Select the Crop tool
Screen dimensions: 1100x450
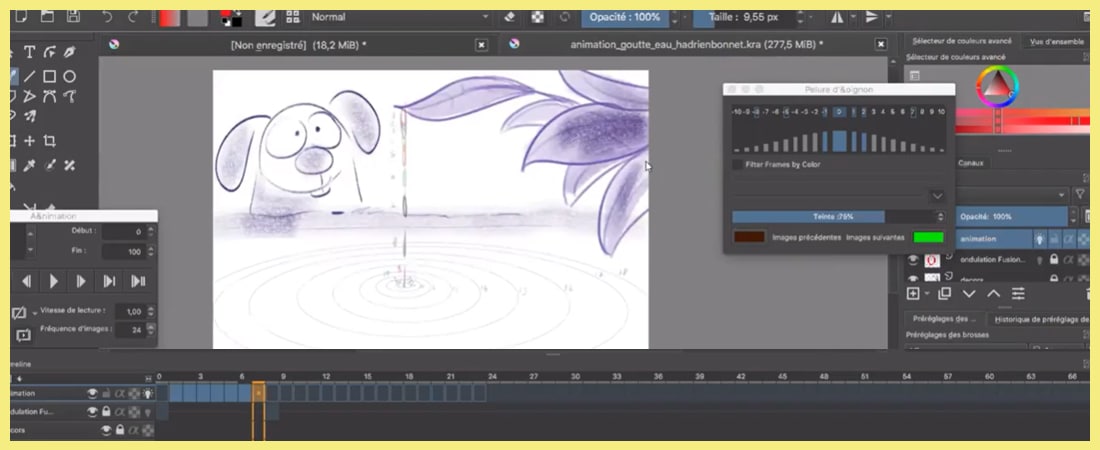point(49,141)
